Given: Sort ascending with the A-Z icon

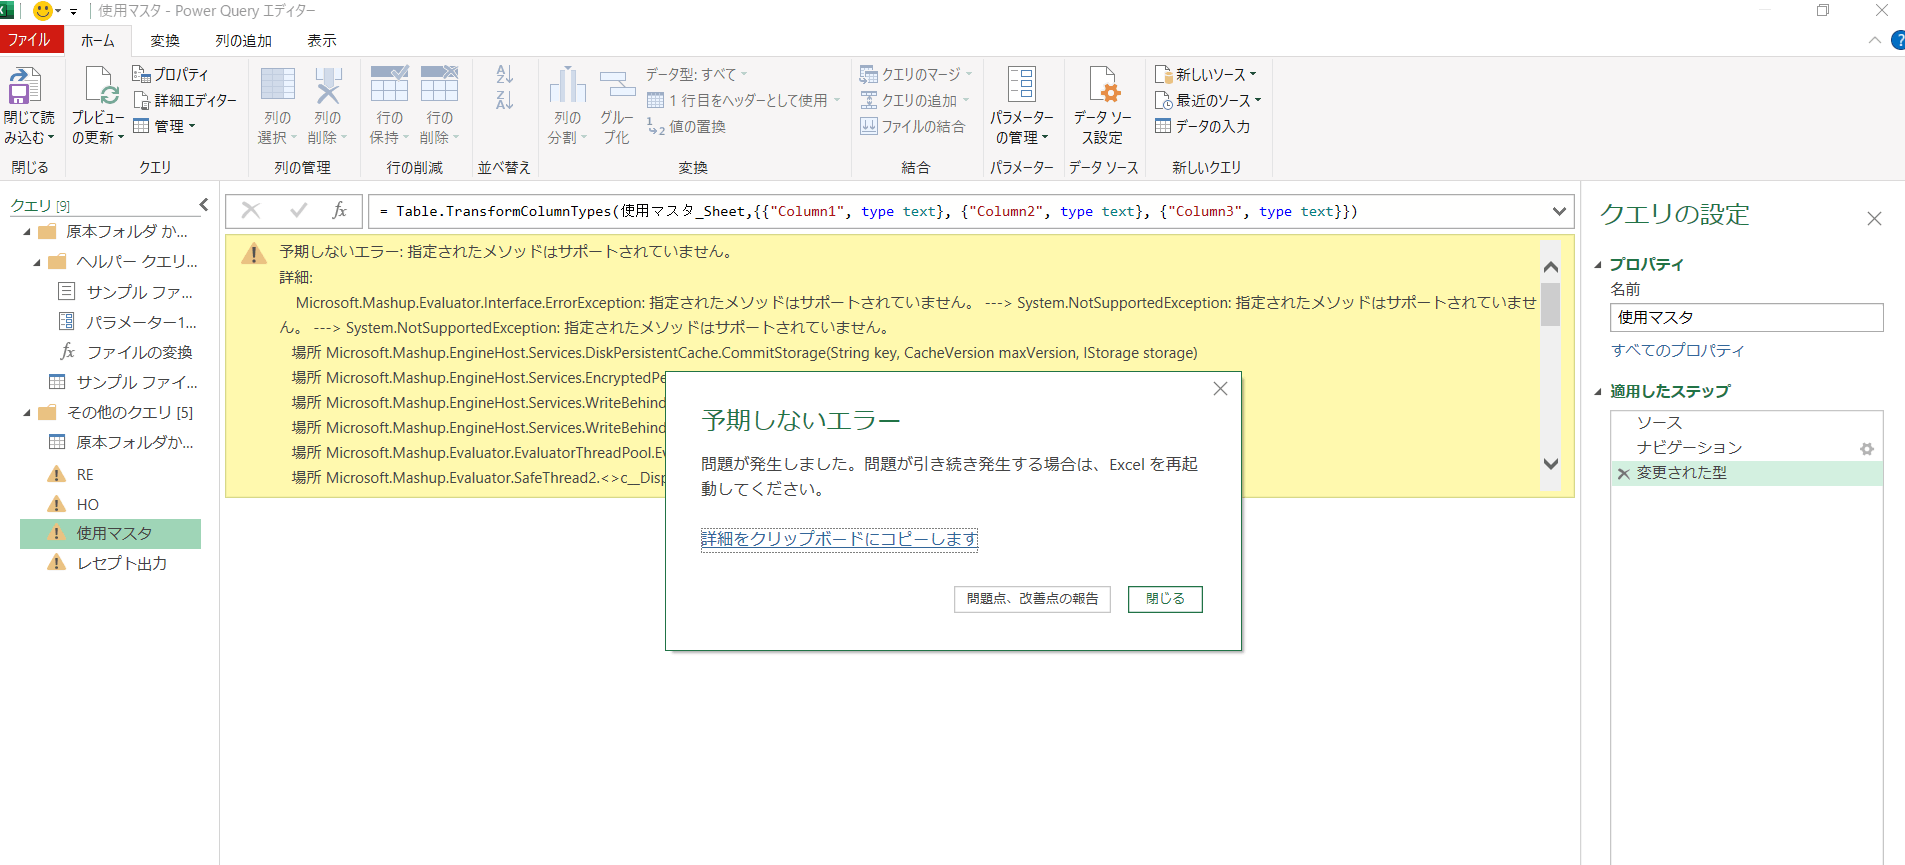Looking at the screenshot, I should tap(505, 74).
